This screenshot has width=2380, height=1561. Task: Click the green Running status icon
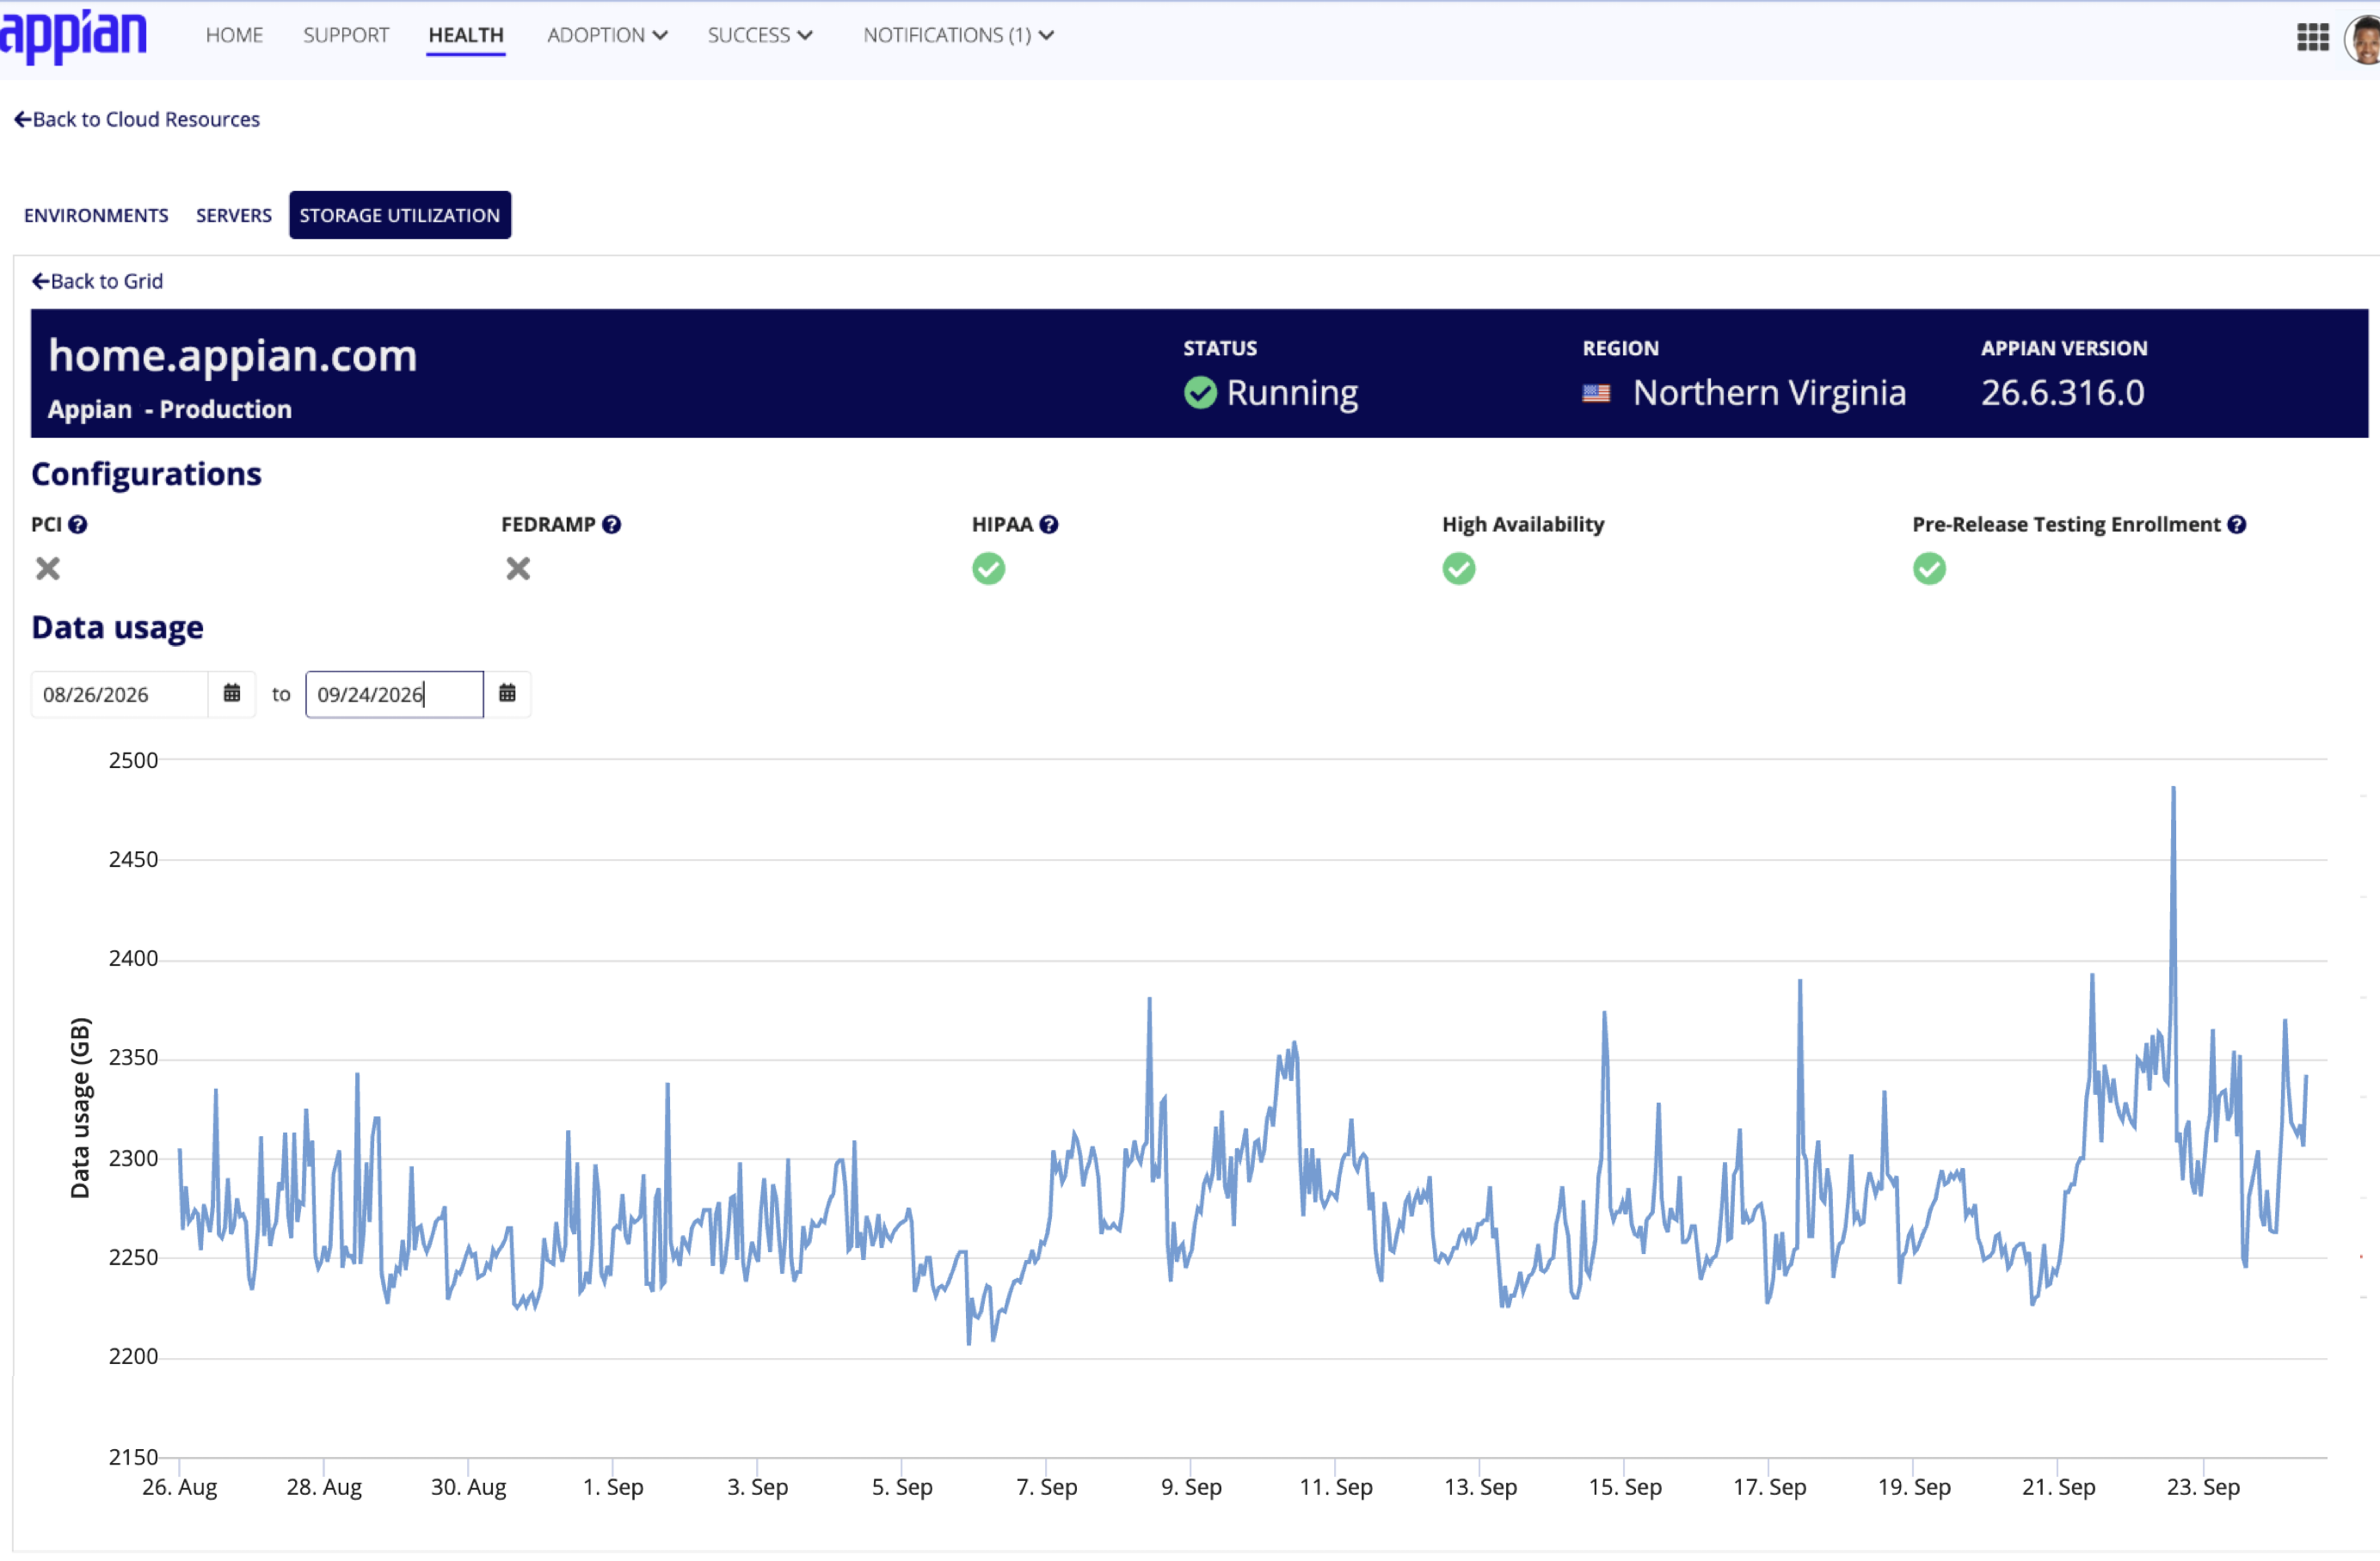[1200, 393]
